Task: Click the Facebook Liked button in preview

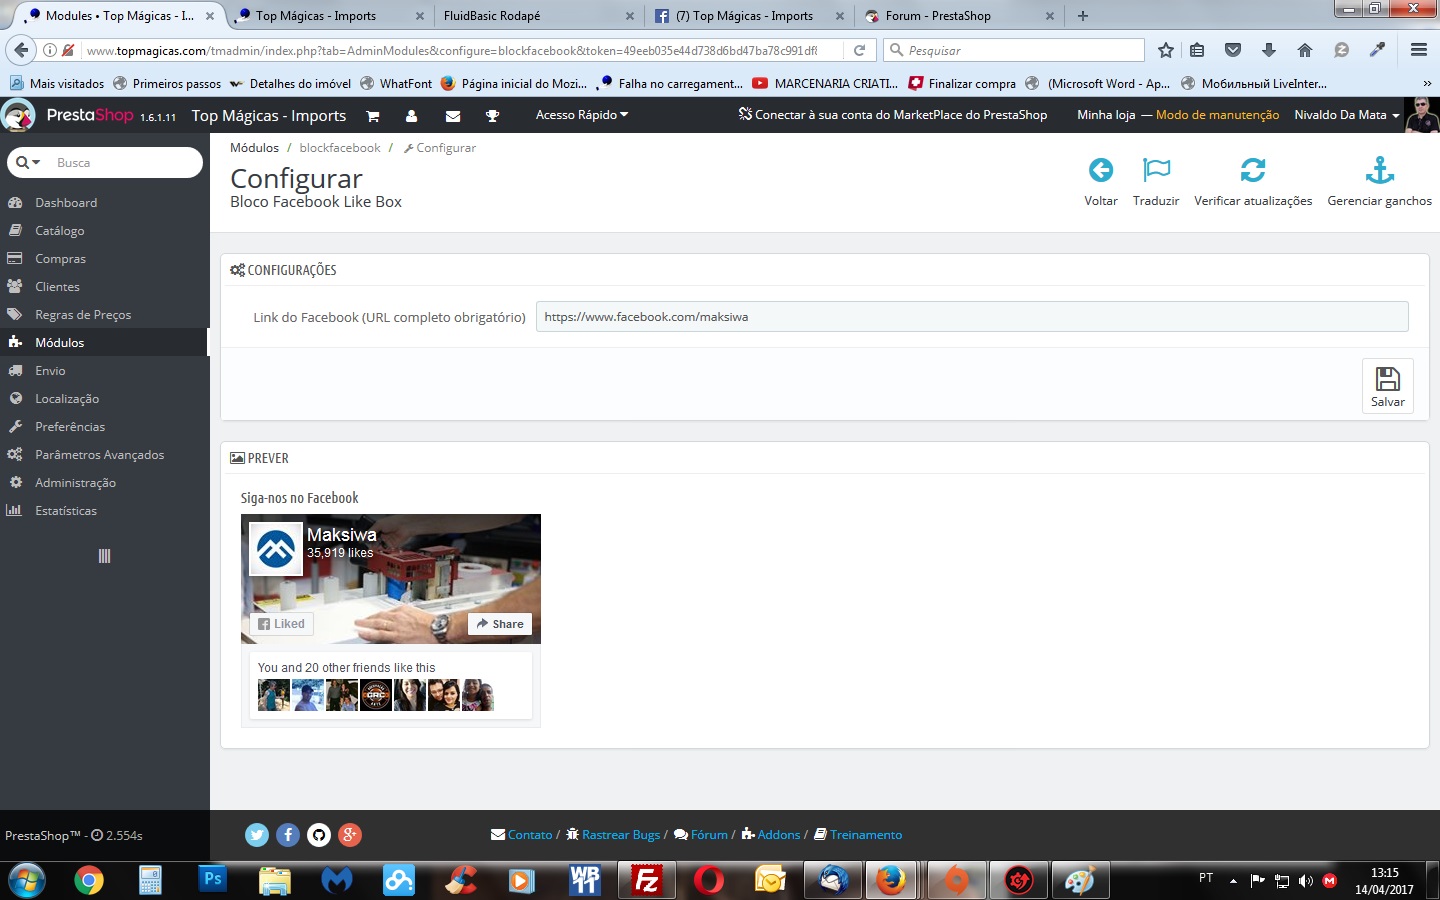Action: coord(281,624)
